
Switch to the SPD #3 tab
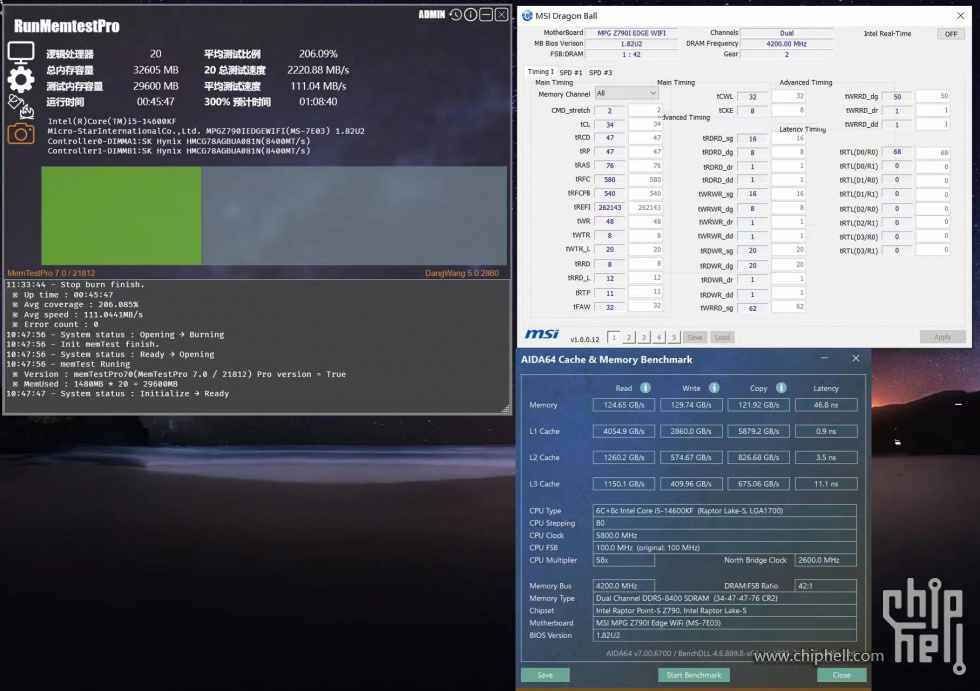(x=600, y=72)
